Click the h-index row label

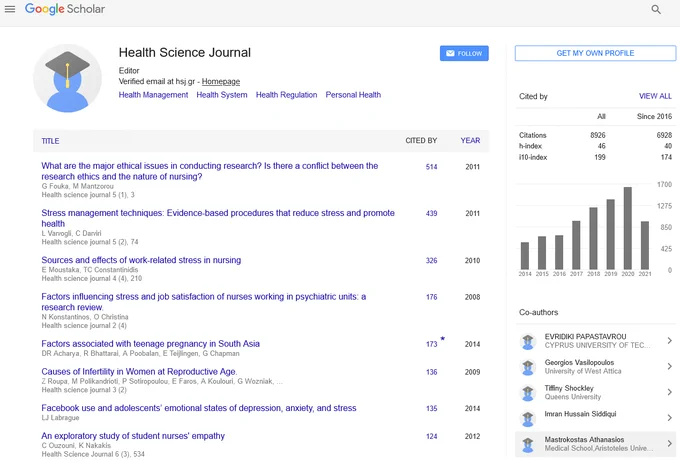tap(530, 146)
